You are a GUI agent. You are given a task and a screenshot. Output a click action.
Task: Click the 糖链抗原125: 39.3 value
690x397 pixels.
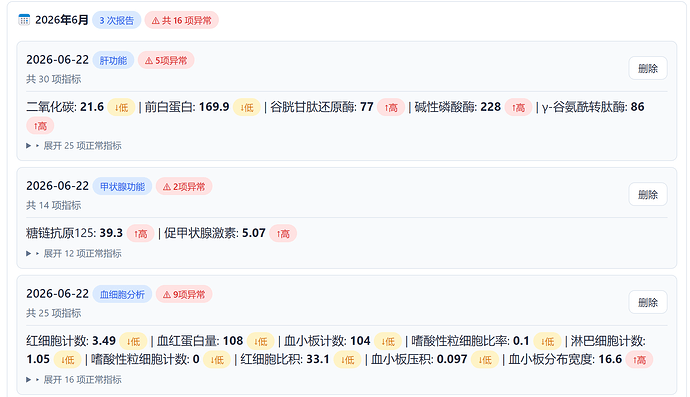(x=74, y=233)
